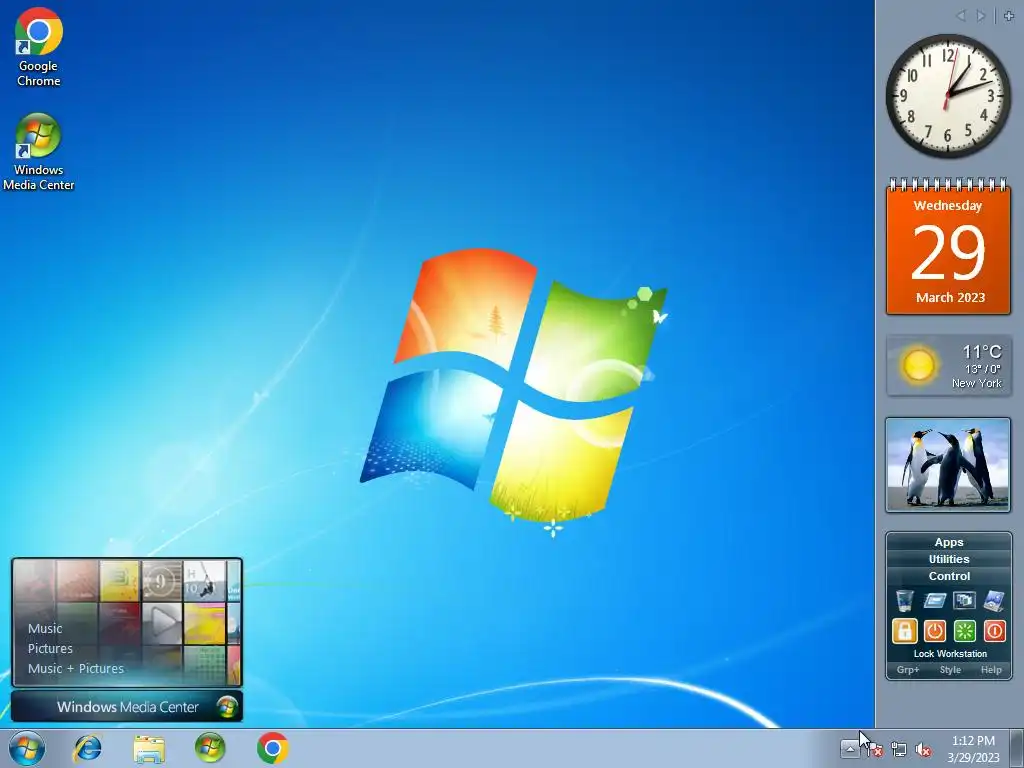
Task: Click the add gadgets plus button on the sidebar
Action: (1009, 16)
